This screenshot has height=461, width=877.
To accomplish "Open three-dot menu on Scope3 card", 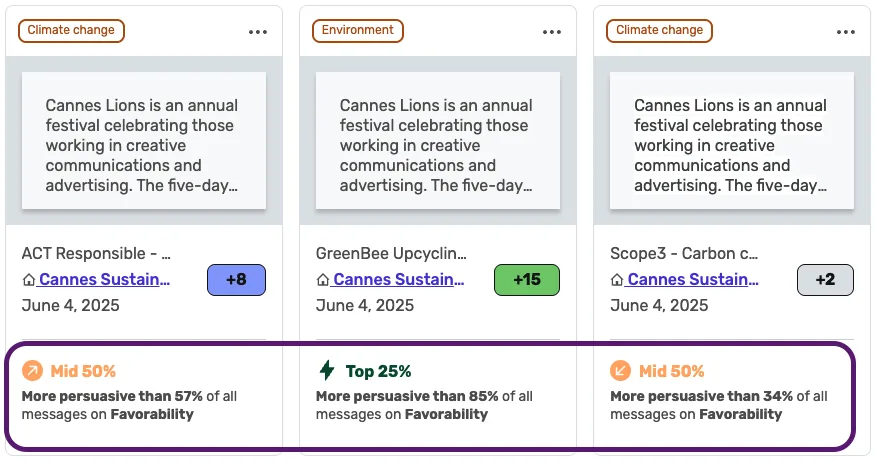I will click(x=846, y=32).
